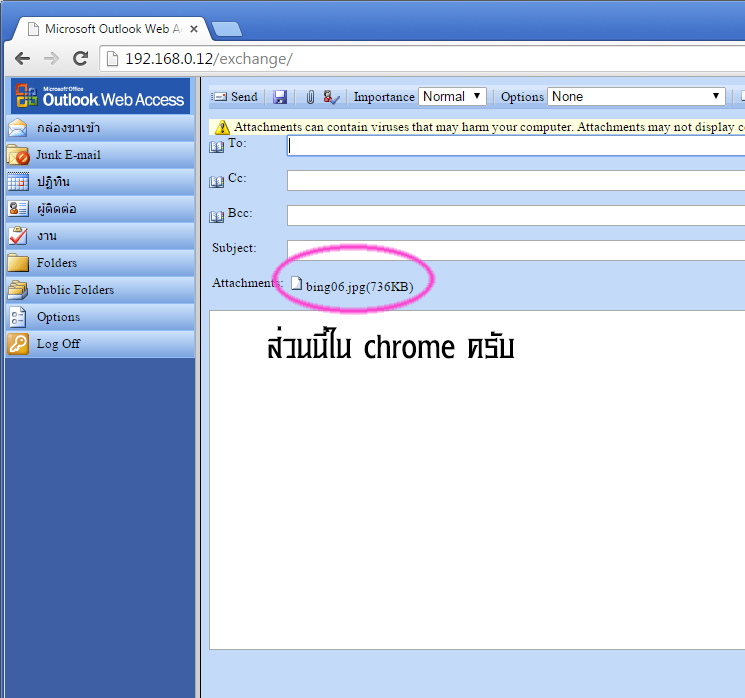The width and height of the screenshot is (745, 698).
Task: Attach a file using paperclip icon
Action: coord(310,97)
